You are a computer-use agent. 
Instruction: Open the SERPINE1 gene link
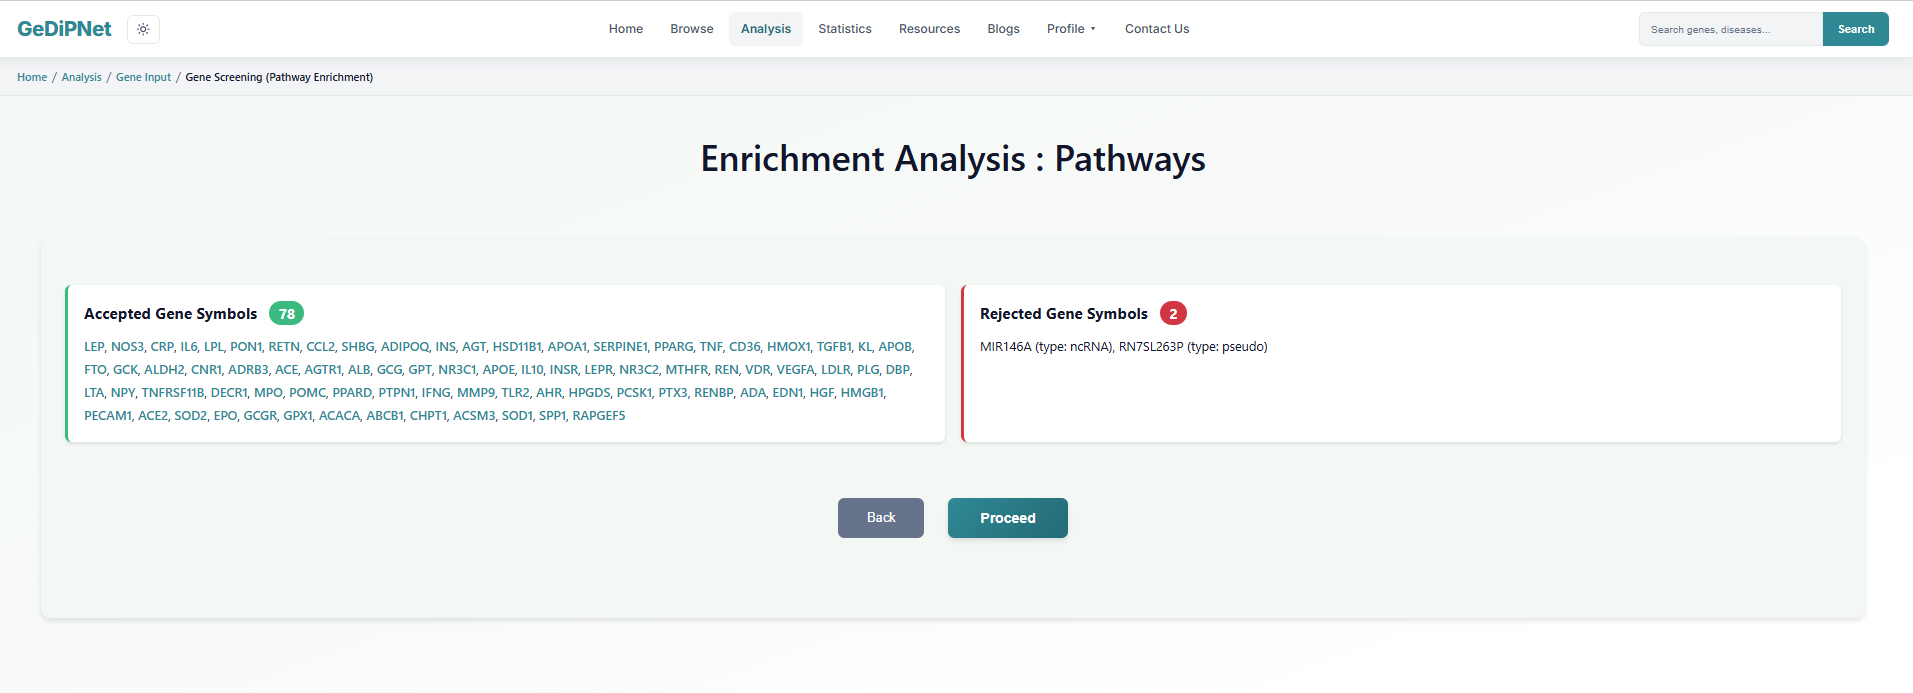tap(620, 347)
